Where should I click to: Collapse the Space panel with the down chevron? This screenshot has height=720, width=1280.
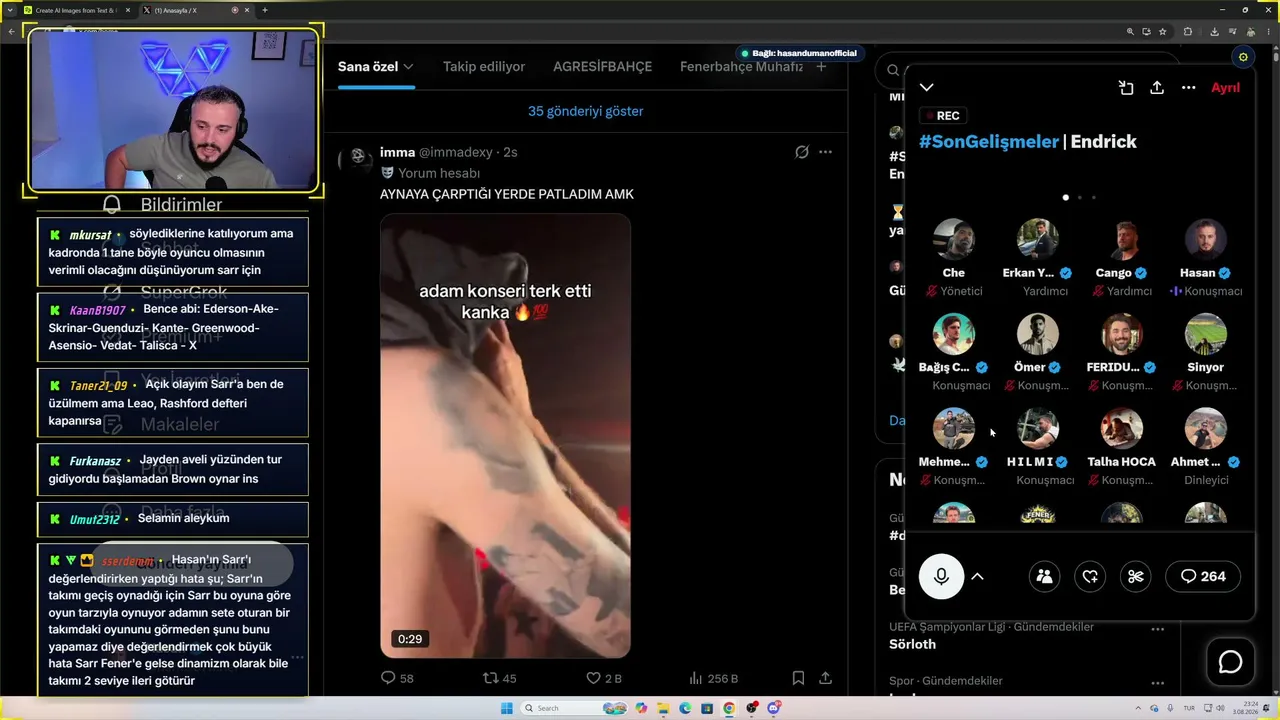tap(927, 88)
